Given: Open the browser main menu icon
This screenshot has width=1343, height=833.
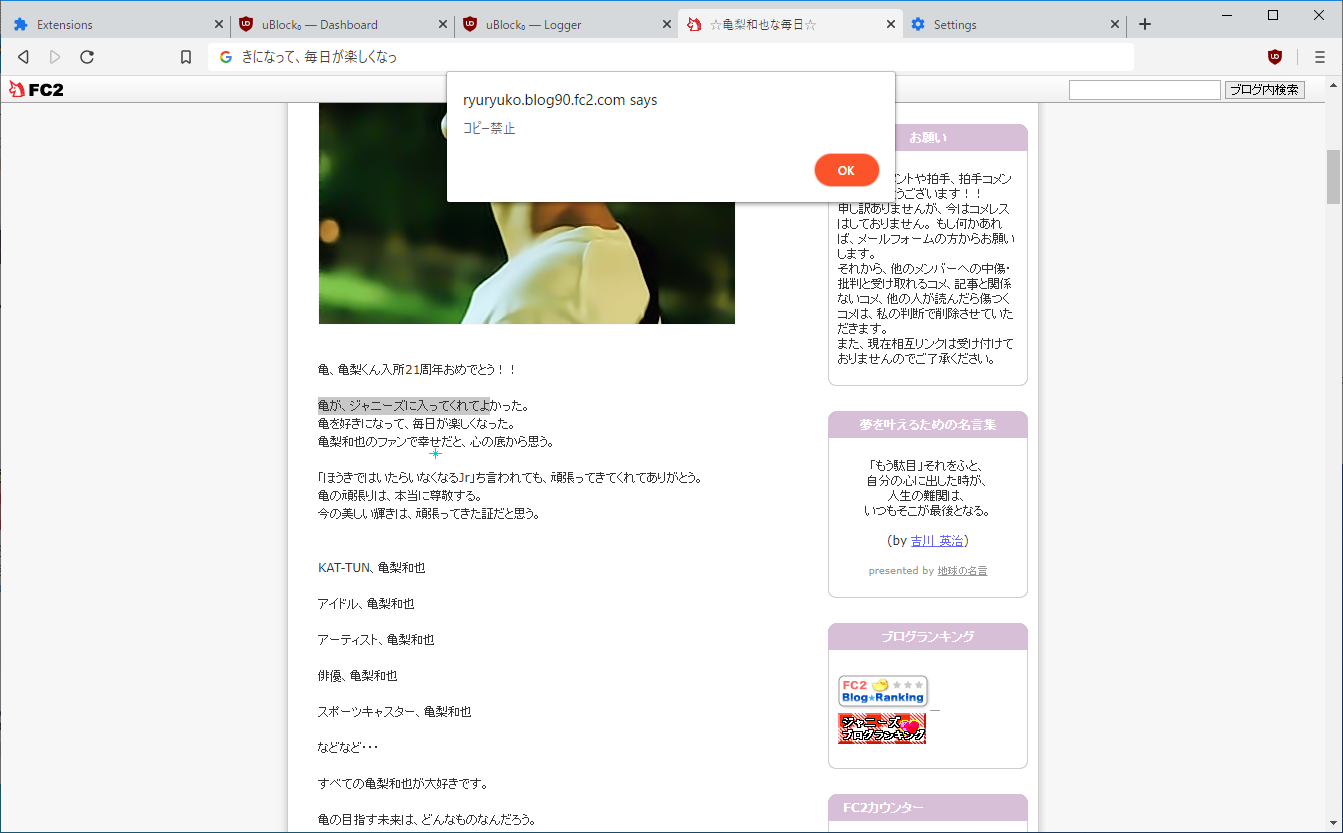Looking at the screenshot, I should coord(1320,57).
